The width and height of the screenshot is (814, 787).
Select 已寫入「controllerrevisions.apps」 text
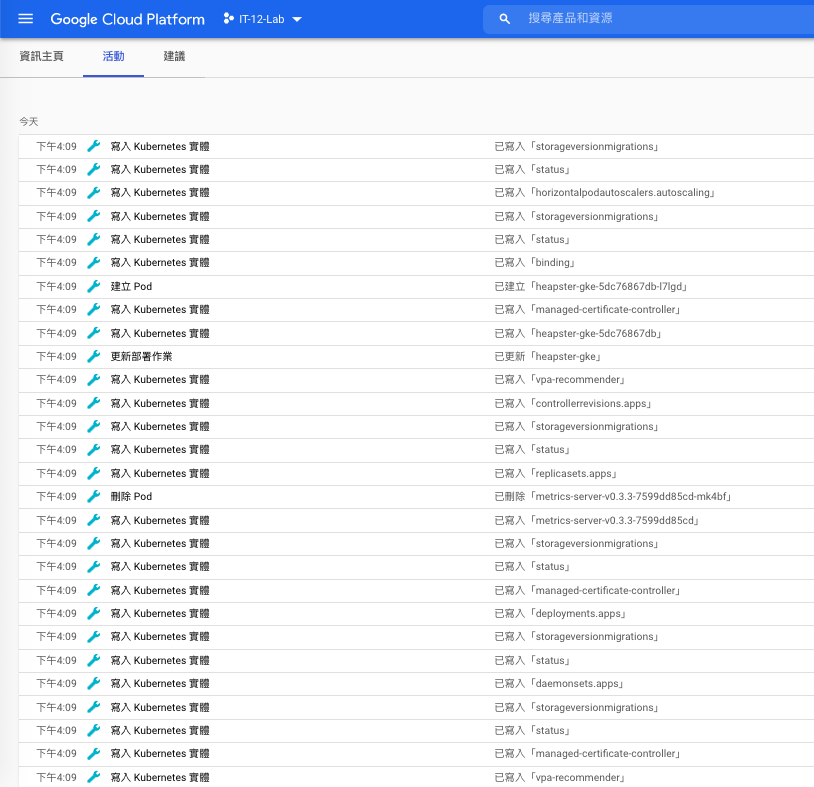pyautogui.click(x=573, y=403)
